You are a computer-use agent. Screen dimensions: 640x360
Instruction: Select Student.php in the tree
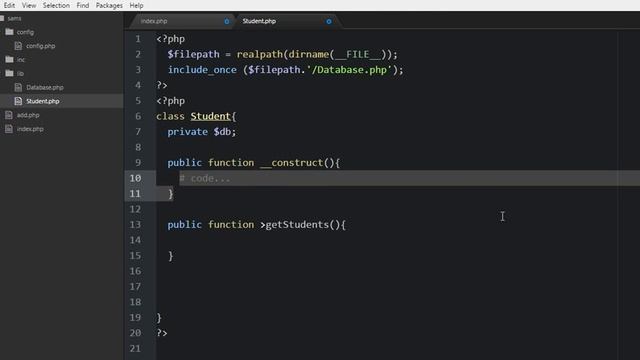[42, 101]
